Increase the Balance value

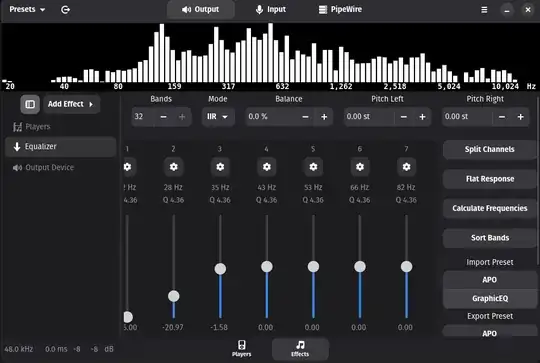(x=324, y=117)
